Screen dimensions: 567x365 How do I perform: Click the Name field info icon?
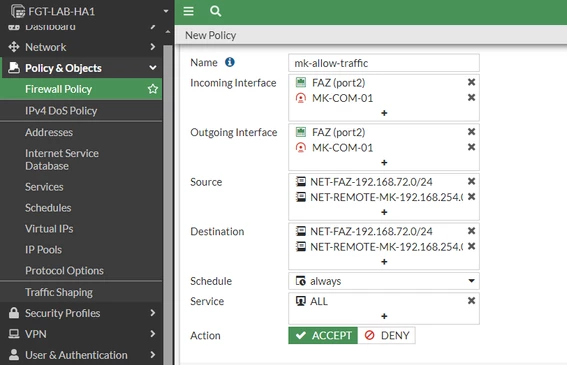point(230,62)
